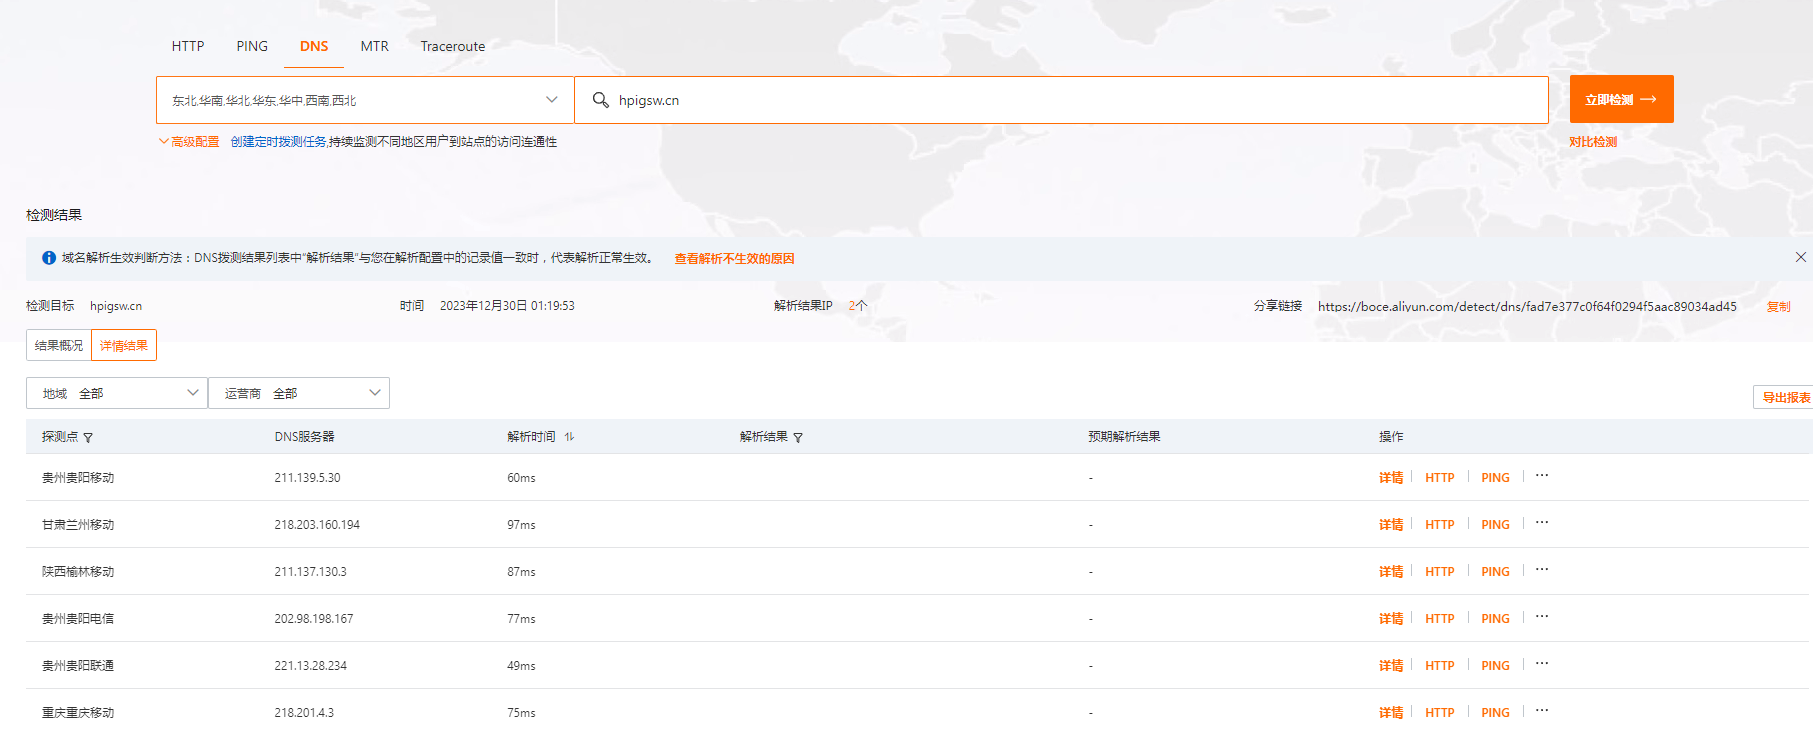Open more actions for 重庆重庆移动 row
Image resolution: width=1813 pixels, height=730 pixels.
point(1542,711)
